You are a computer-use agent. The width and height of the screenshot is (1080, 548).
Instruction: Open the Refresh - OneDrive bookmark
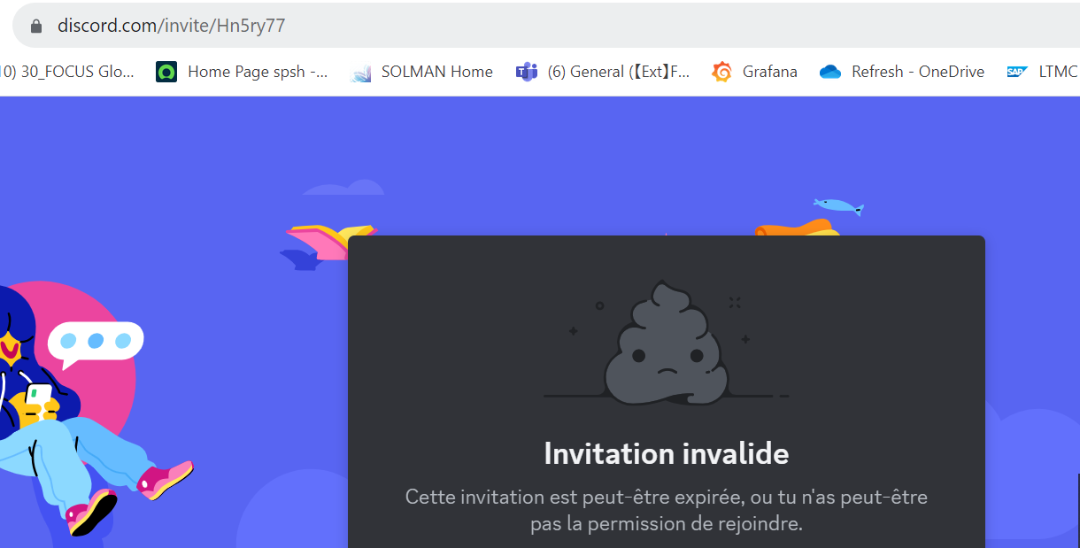click(917, 72)
